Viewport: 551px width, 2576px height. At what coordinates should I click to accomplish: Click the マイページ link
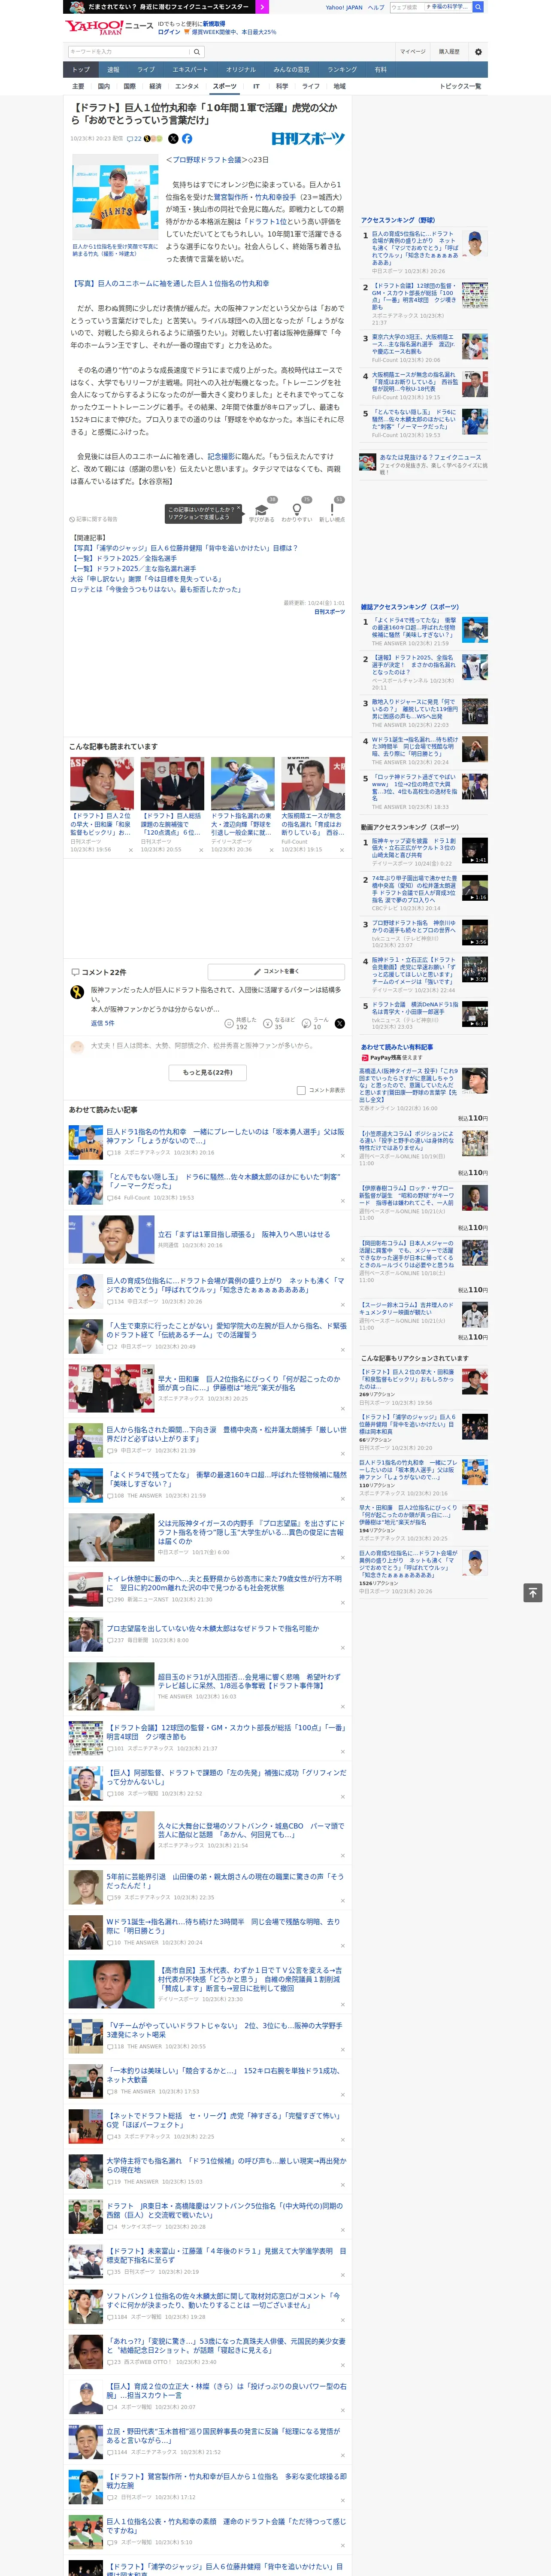(413, 51)
